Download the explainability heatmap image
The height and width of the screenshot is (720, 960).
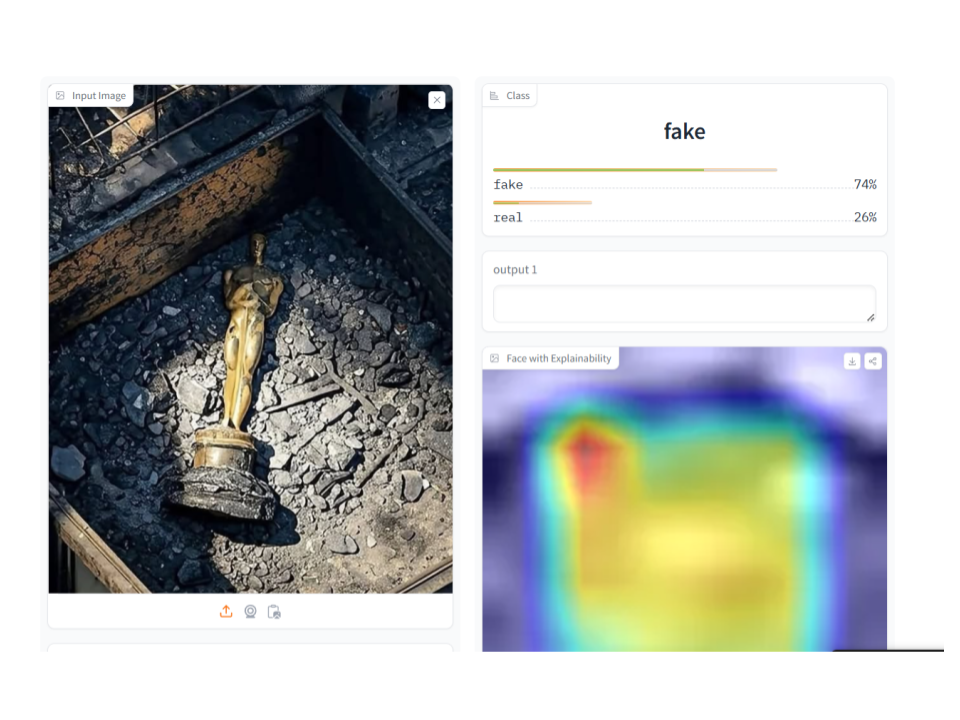click(x=852, y=361)
